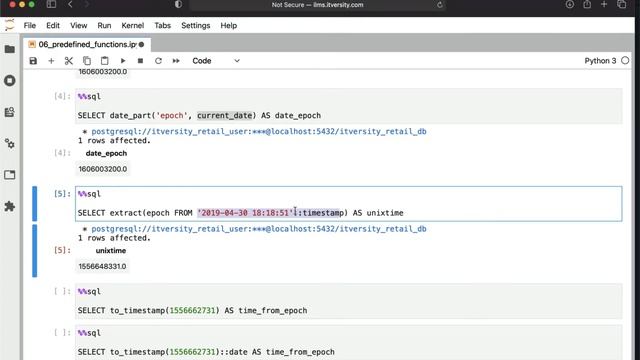Open postgresql link under cell 4 output
Viewport: 640px width, 360px height.
coord(259,131)
